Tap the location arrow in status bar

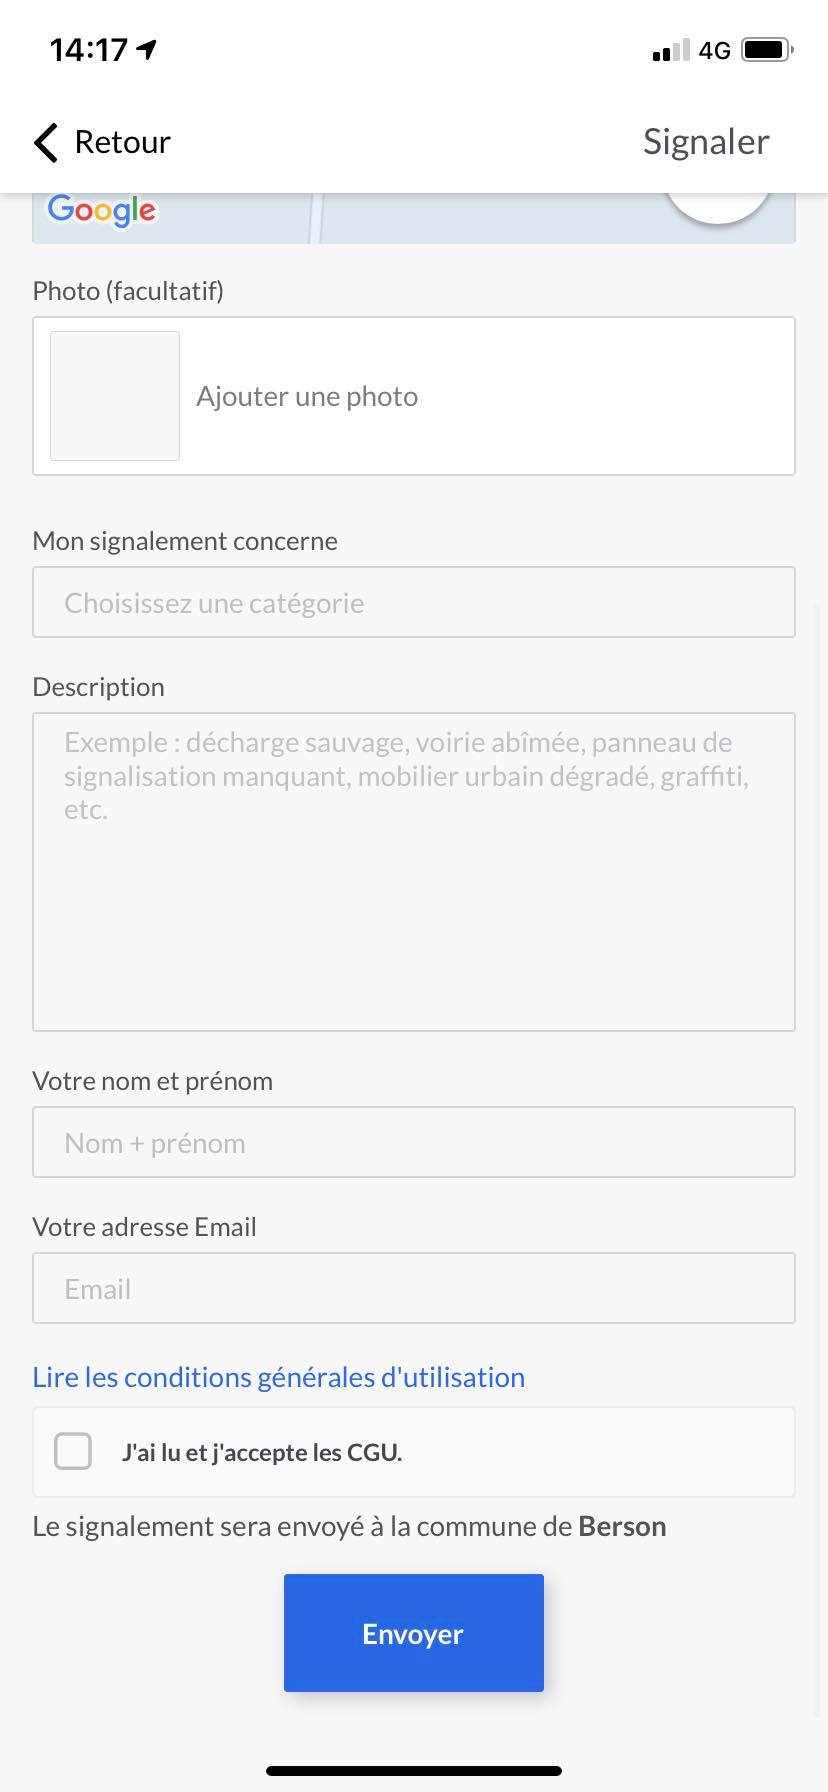coord(148,49)
